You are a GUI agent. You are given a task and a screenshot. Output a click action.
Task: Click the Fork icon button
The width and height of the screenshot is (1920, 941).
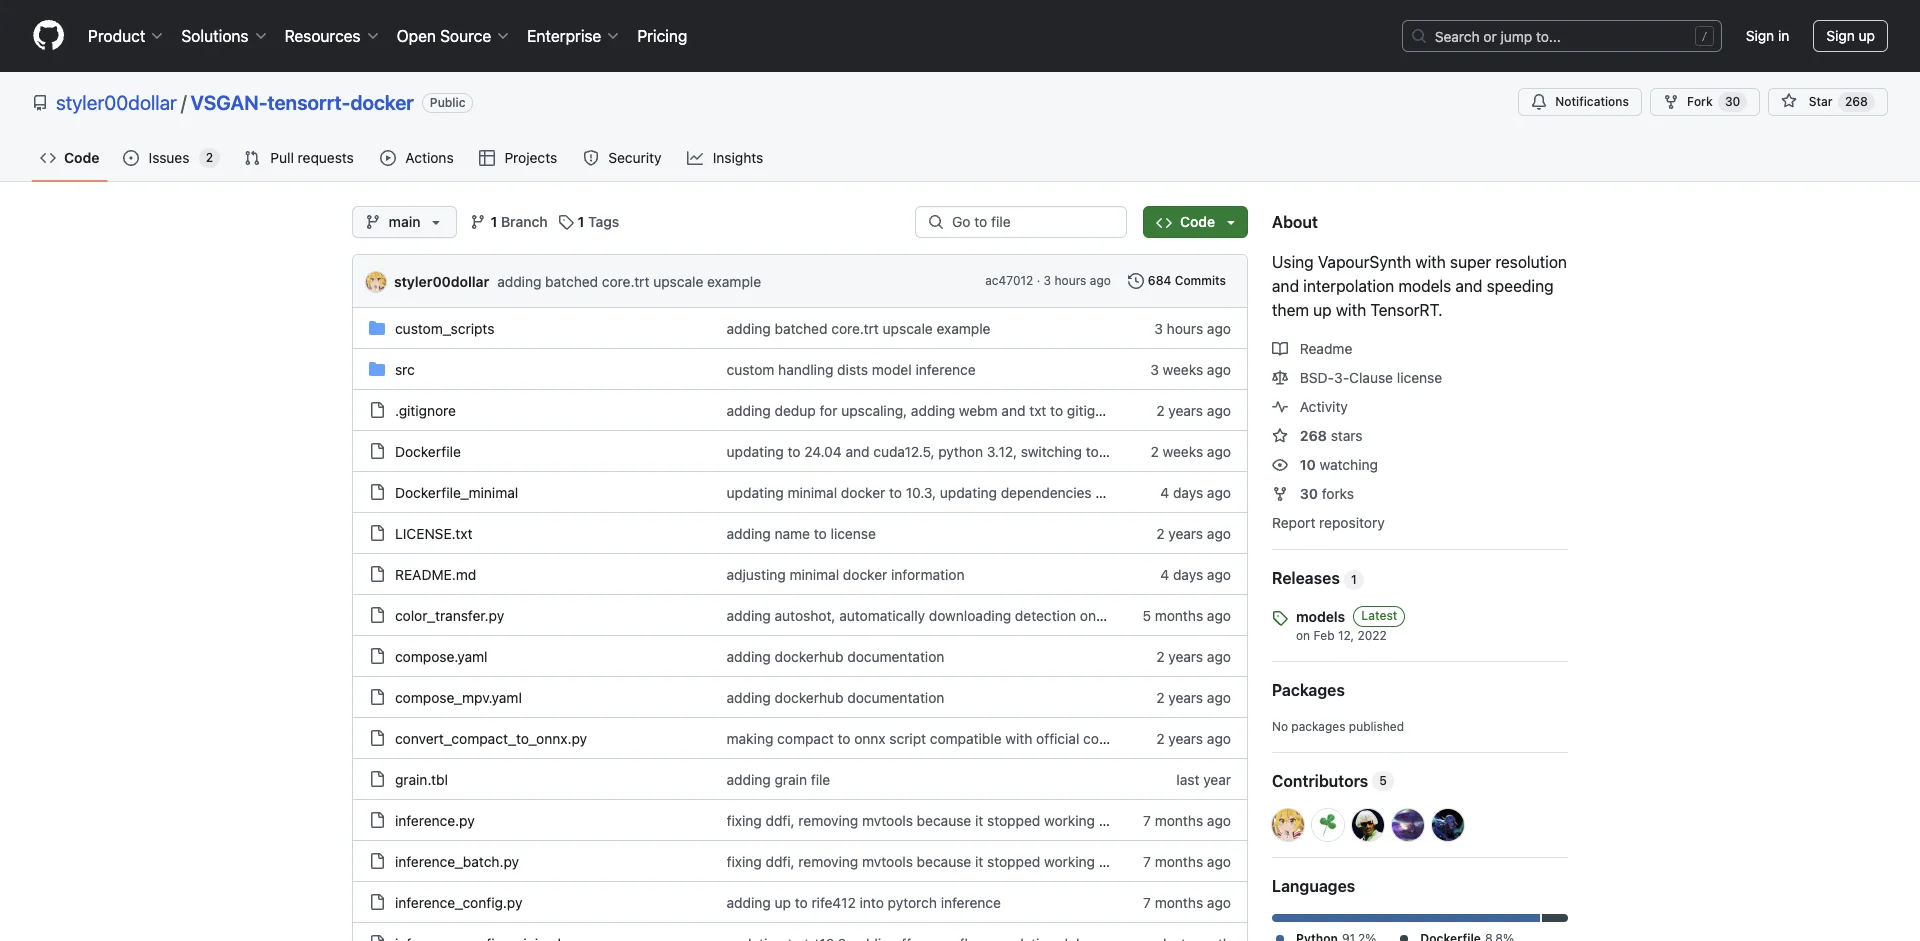[1671, 102]
